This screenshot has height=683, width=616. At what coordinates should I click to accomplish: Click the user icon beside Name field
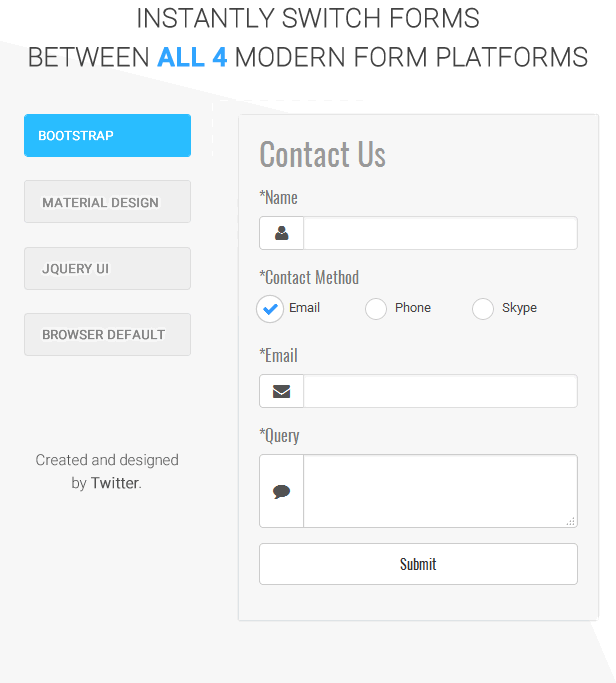pyautogui.click(x=282, y=233)
